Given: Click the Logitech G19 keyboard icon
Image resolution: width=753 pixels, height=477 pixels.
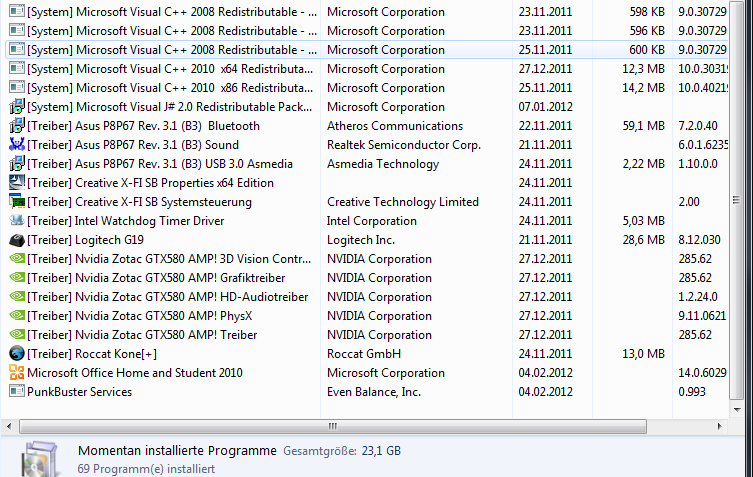Looking at the screenshot, I should click(x=17, y=240).
